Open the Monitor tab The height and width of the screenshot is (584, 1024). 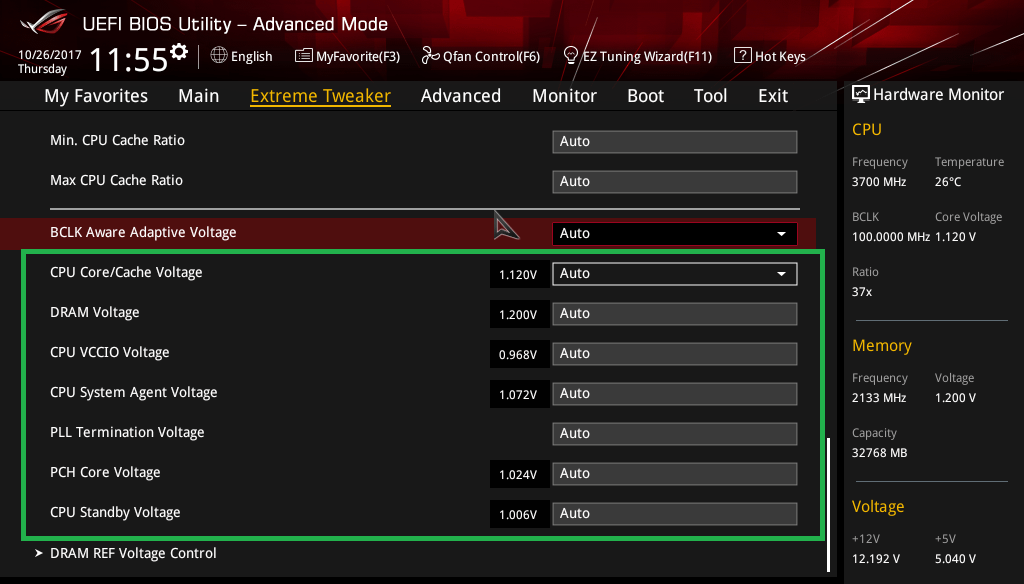click(564, 96)
